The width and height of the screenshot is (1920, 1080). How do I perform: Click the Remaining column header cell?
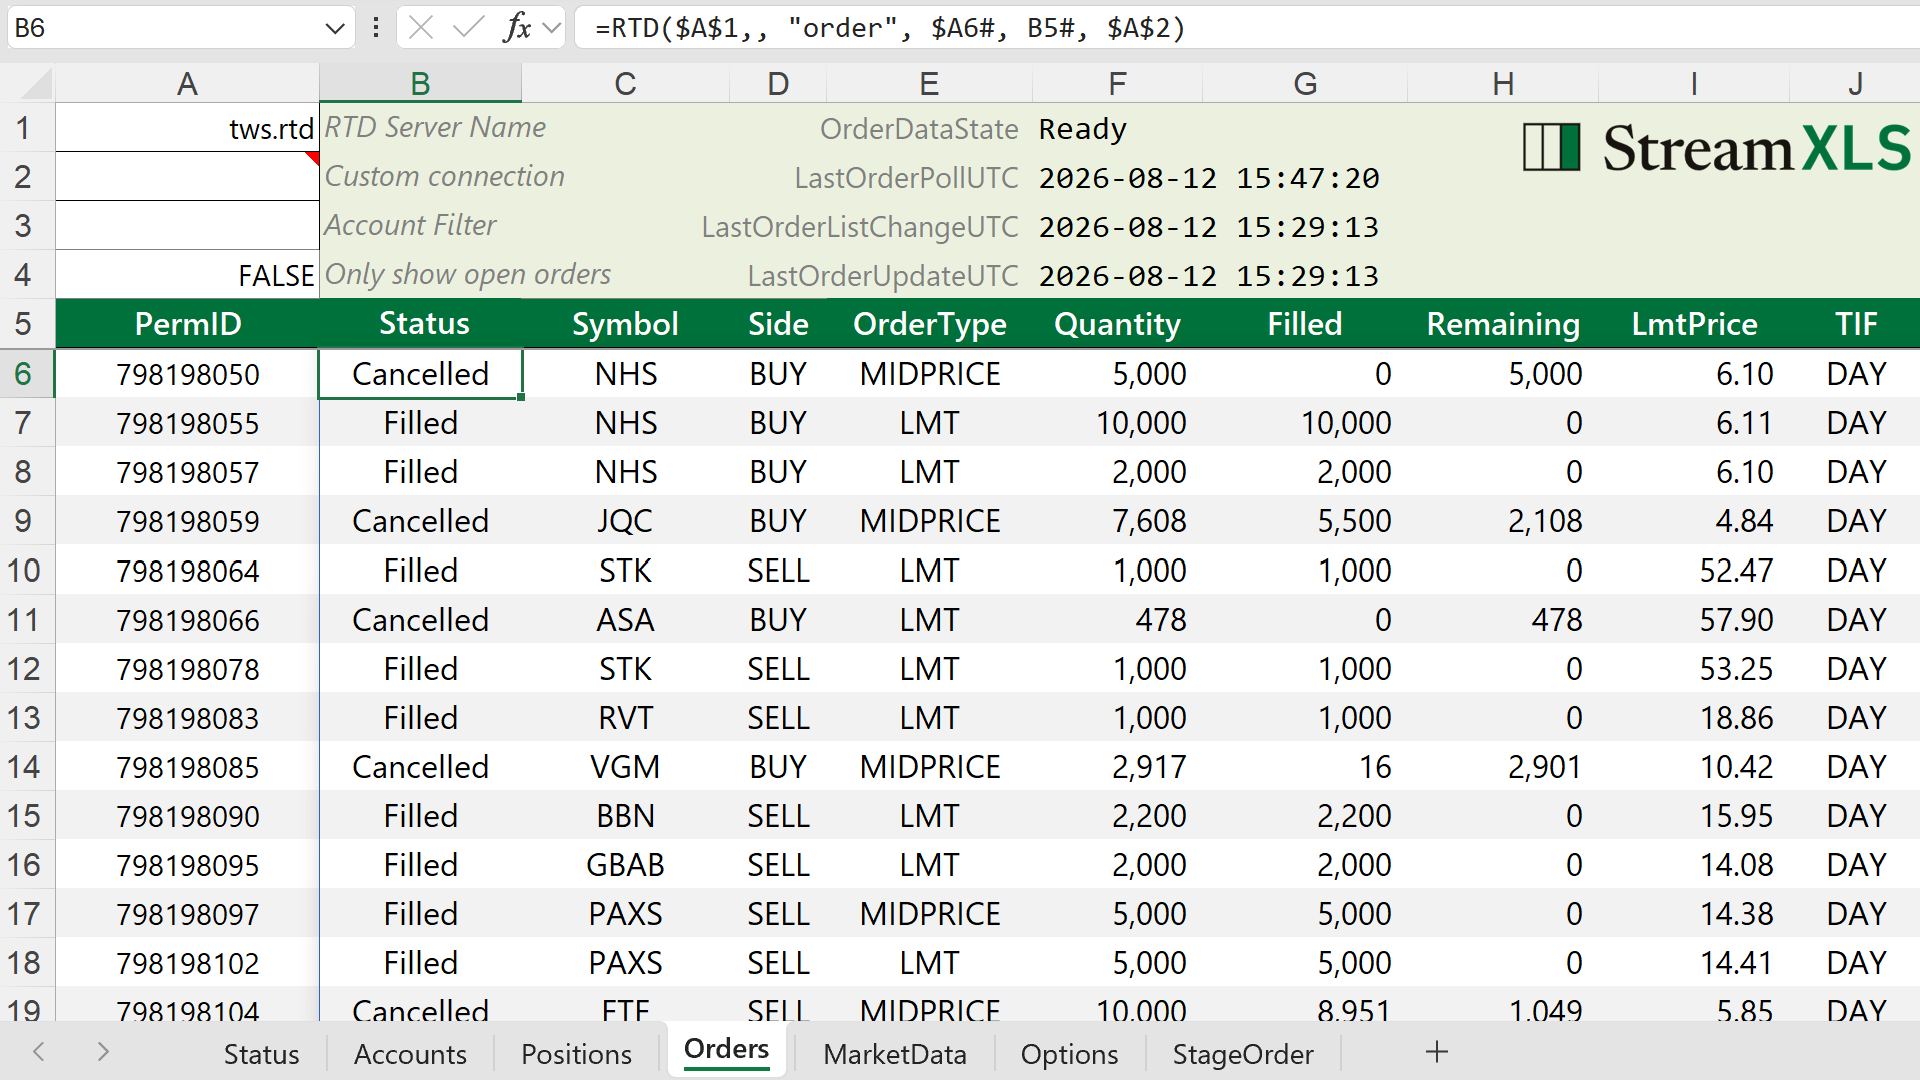point(1503,324)
